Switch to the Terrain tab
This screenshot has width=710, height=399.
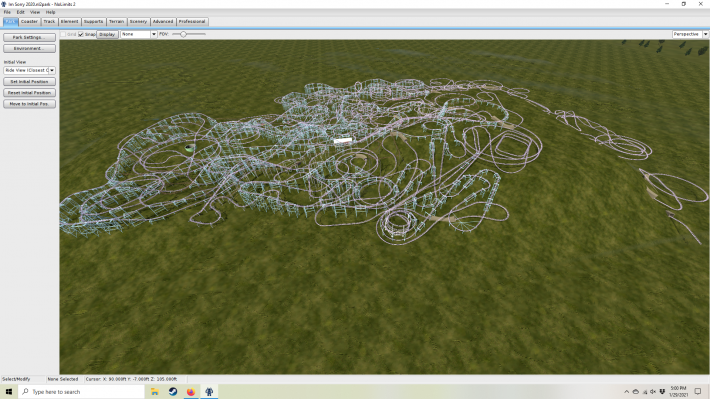point(116,22)
